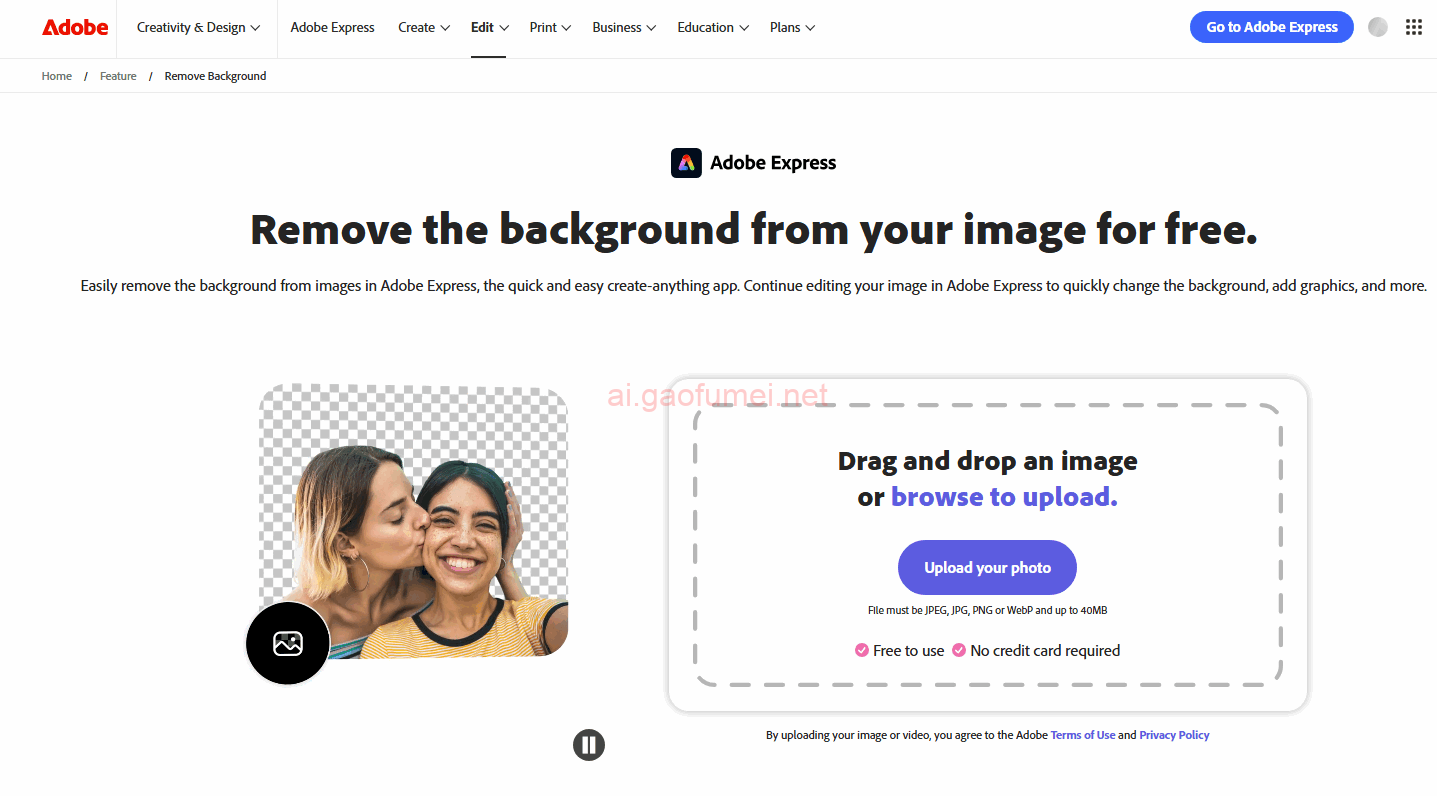Click the Upload your photo button
Viewport: 1437px width, 796px height.
point(987,568)
